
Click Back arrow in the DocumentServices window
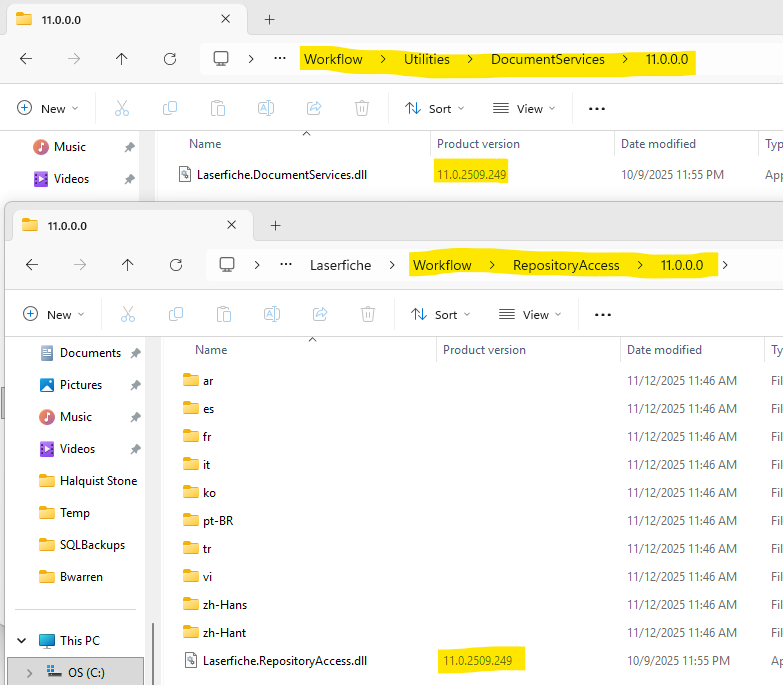[26, 59]
